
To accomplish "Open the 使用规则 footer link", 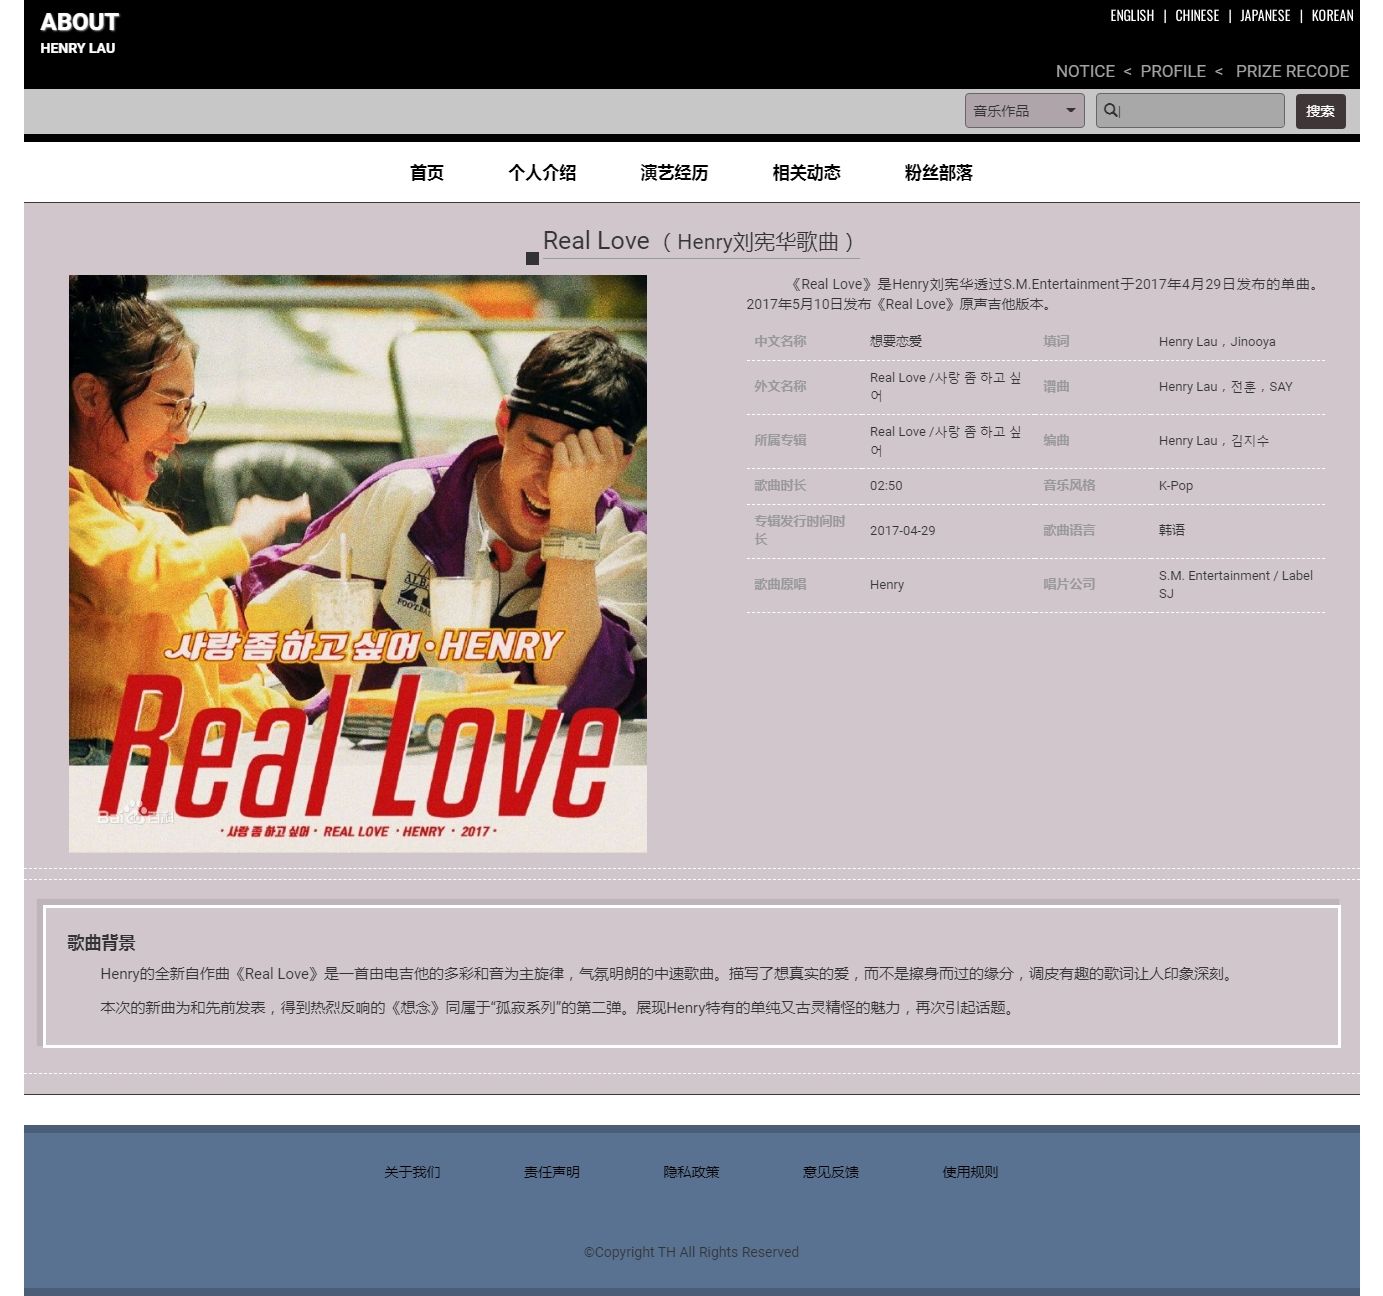I will (x=970, y=1172).
